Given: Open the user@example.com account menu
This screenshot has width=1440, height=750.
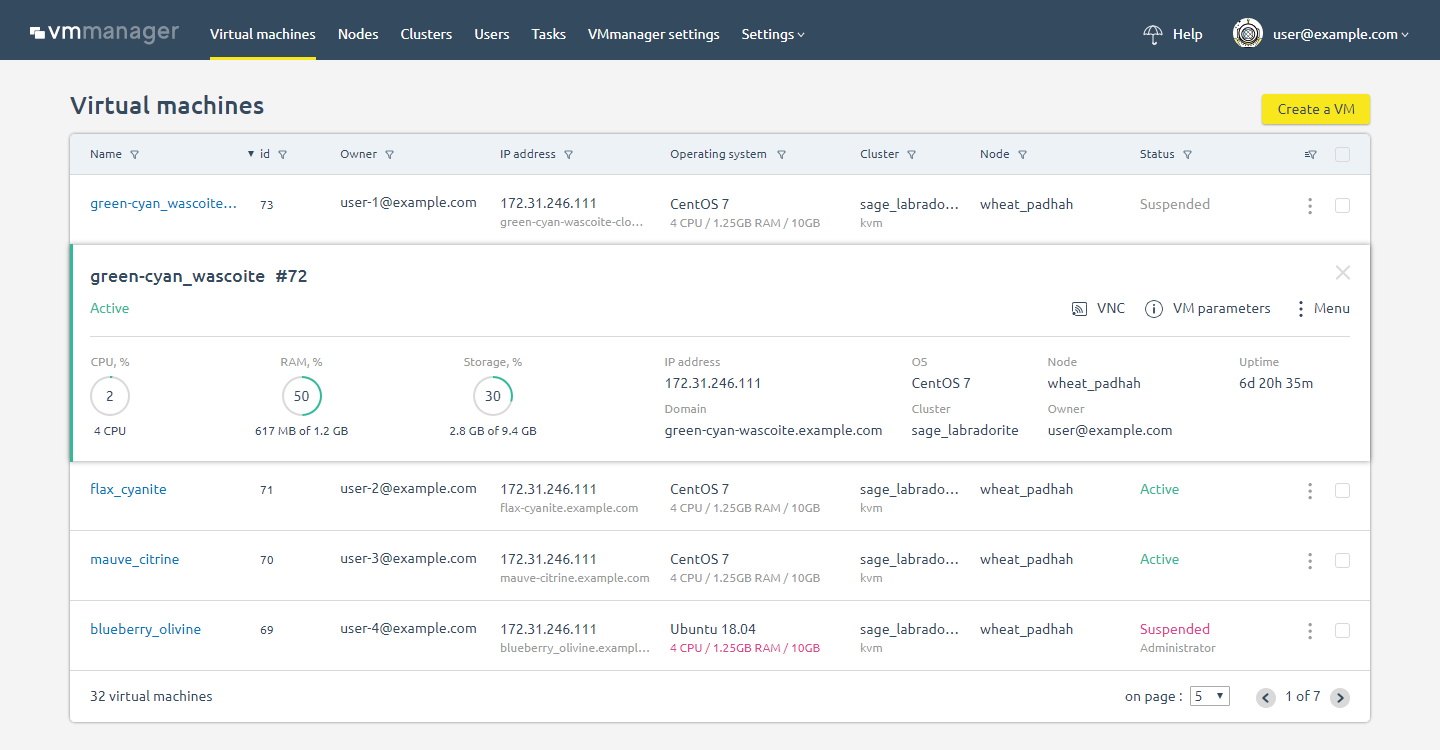Looking at the screenshot, I should point(1321,34).
